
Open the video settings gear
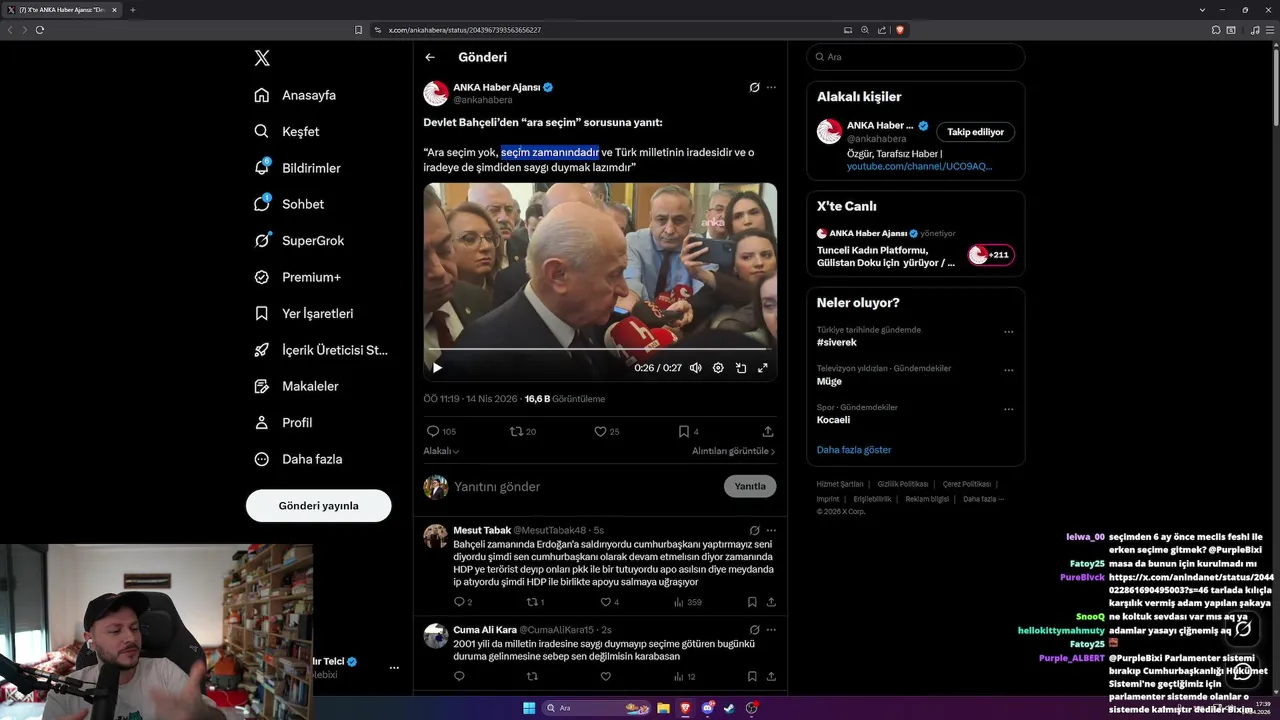click(718, 368)
